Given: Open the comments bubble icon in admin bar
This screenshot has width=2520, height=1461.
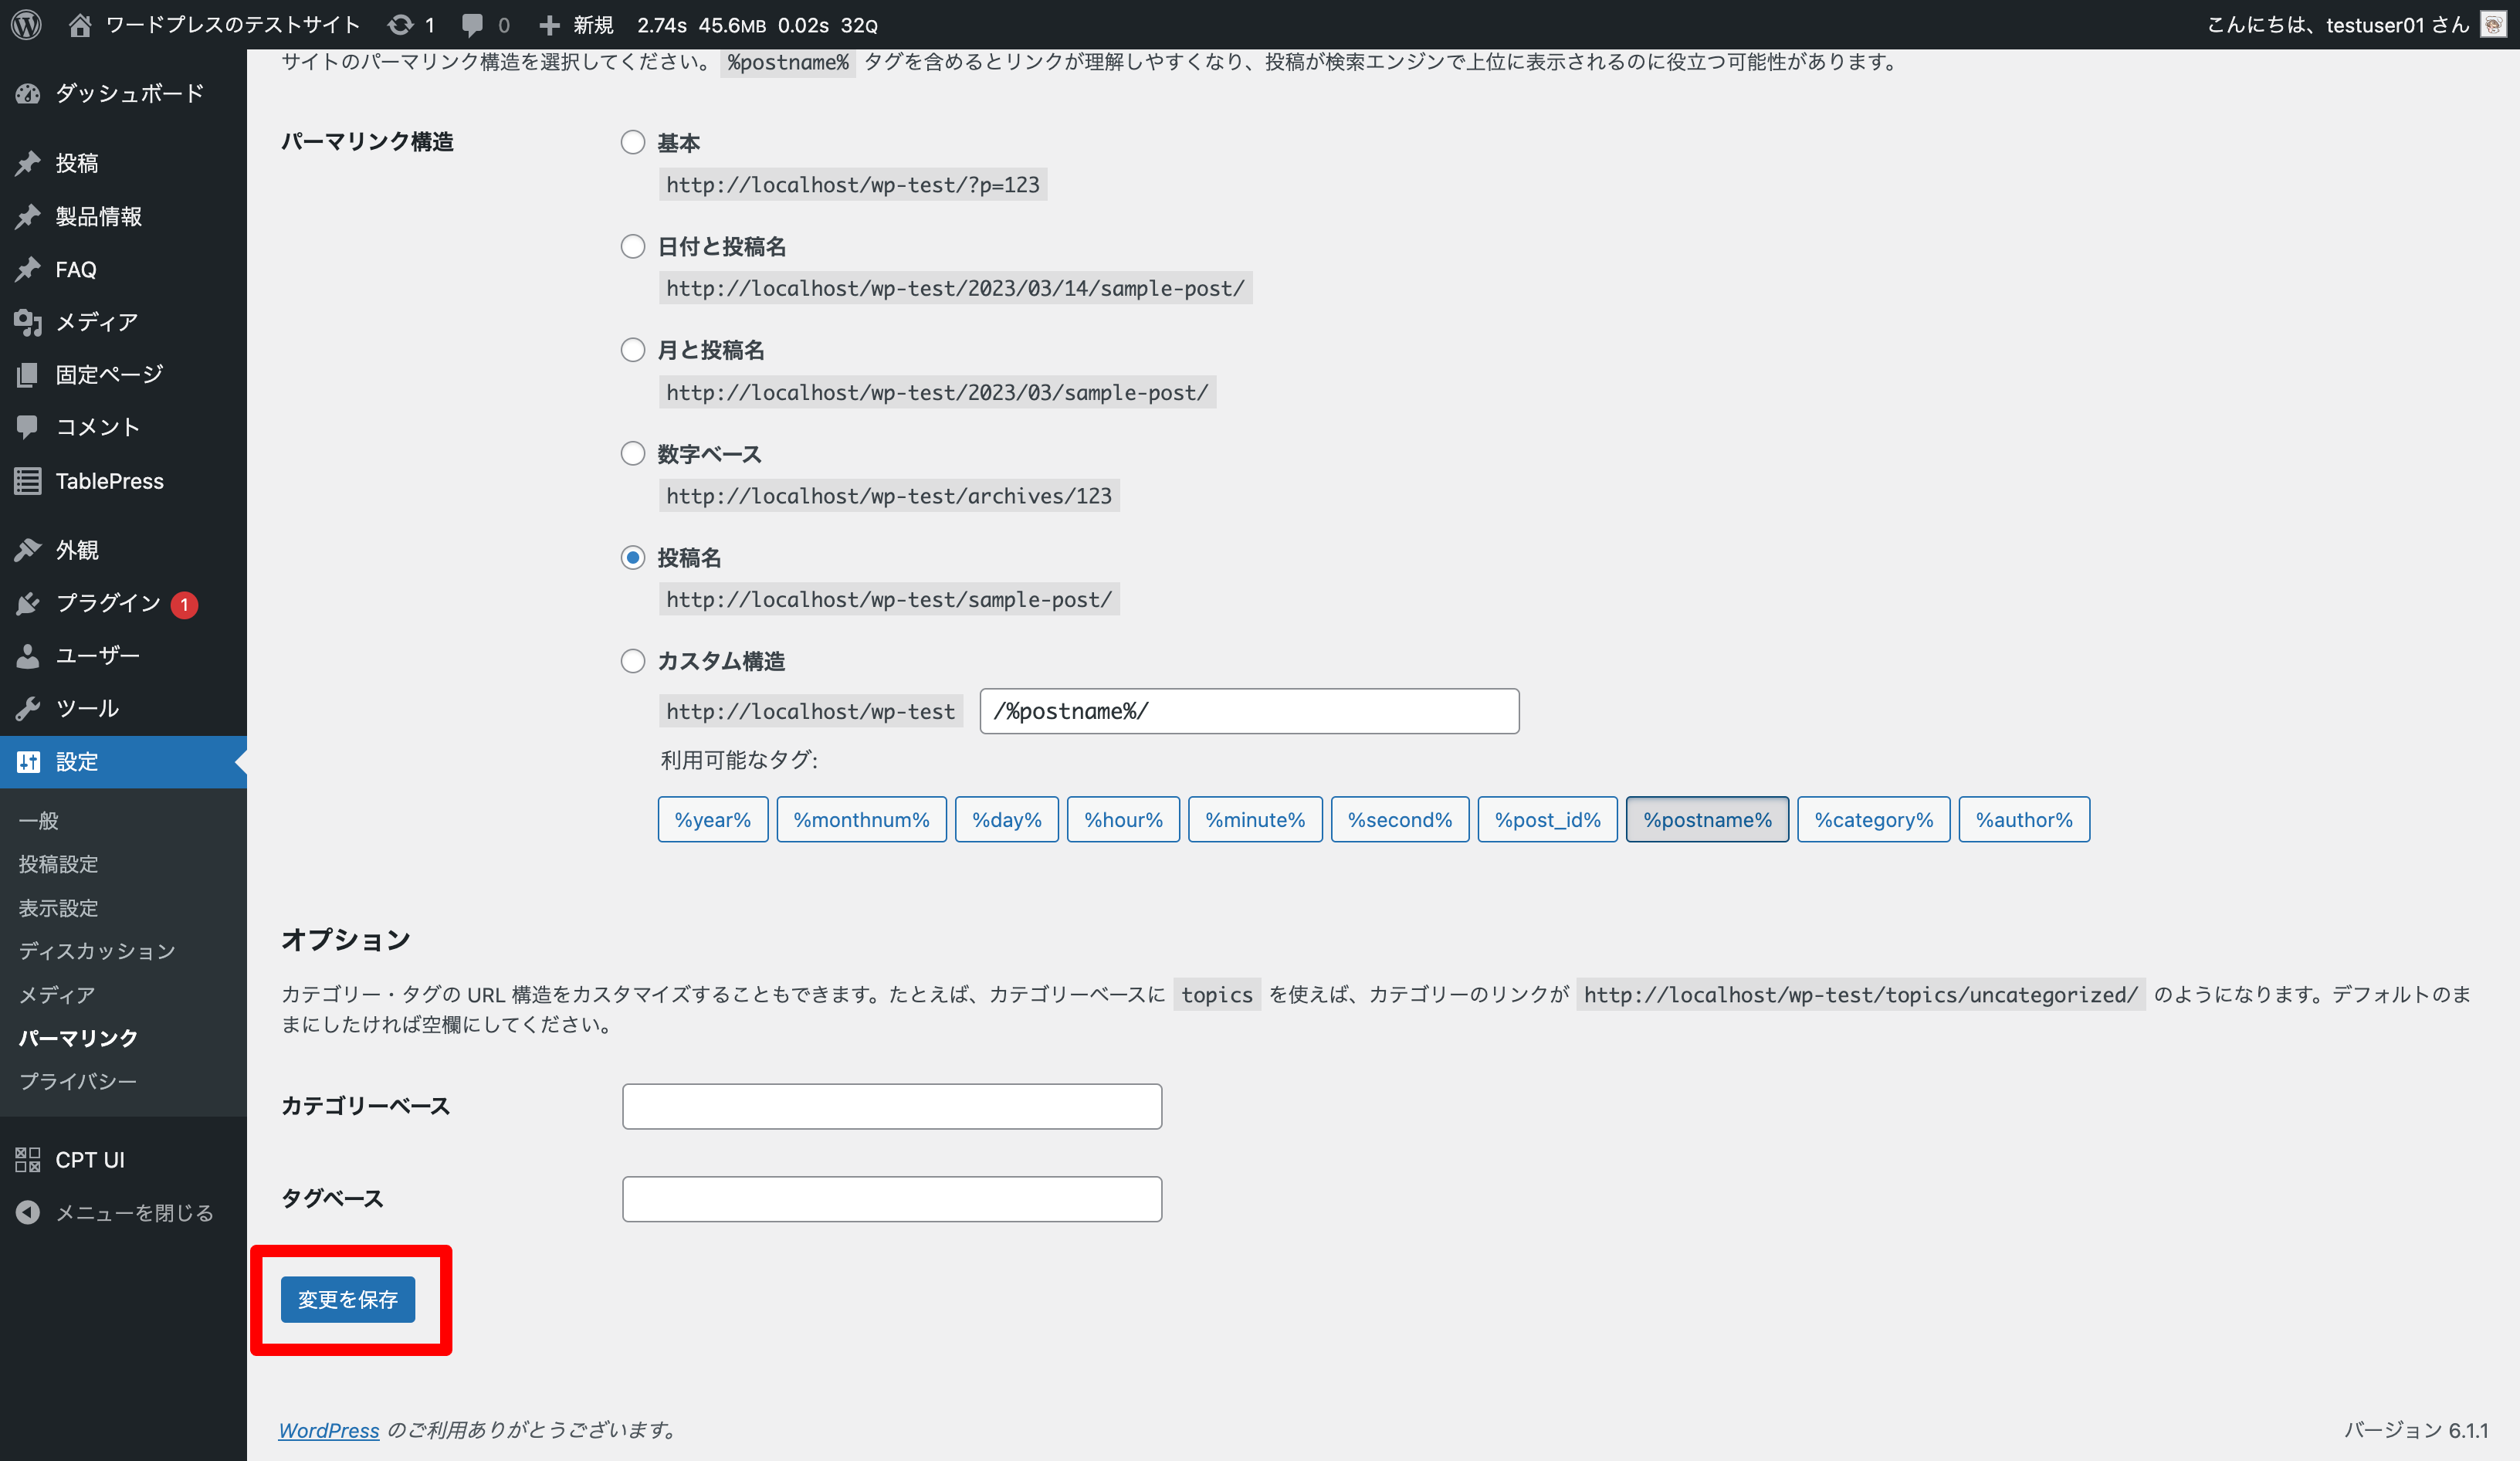Looking at the screenshot, I should (x=472, y=25).
